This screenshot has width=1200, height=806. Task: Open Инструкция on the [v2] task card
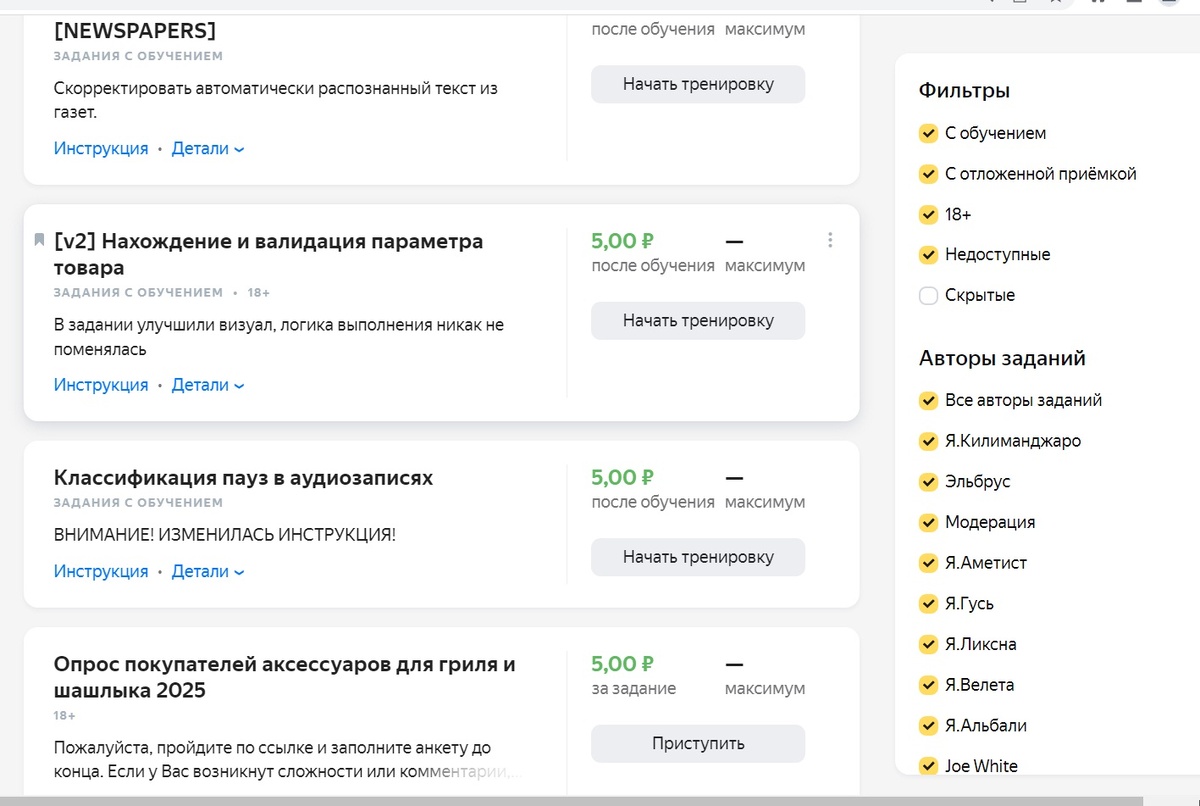(x=100, y=384)
